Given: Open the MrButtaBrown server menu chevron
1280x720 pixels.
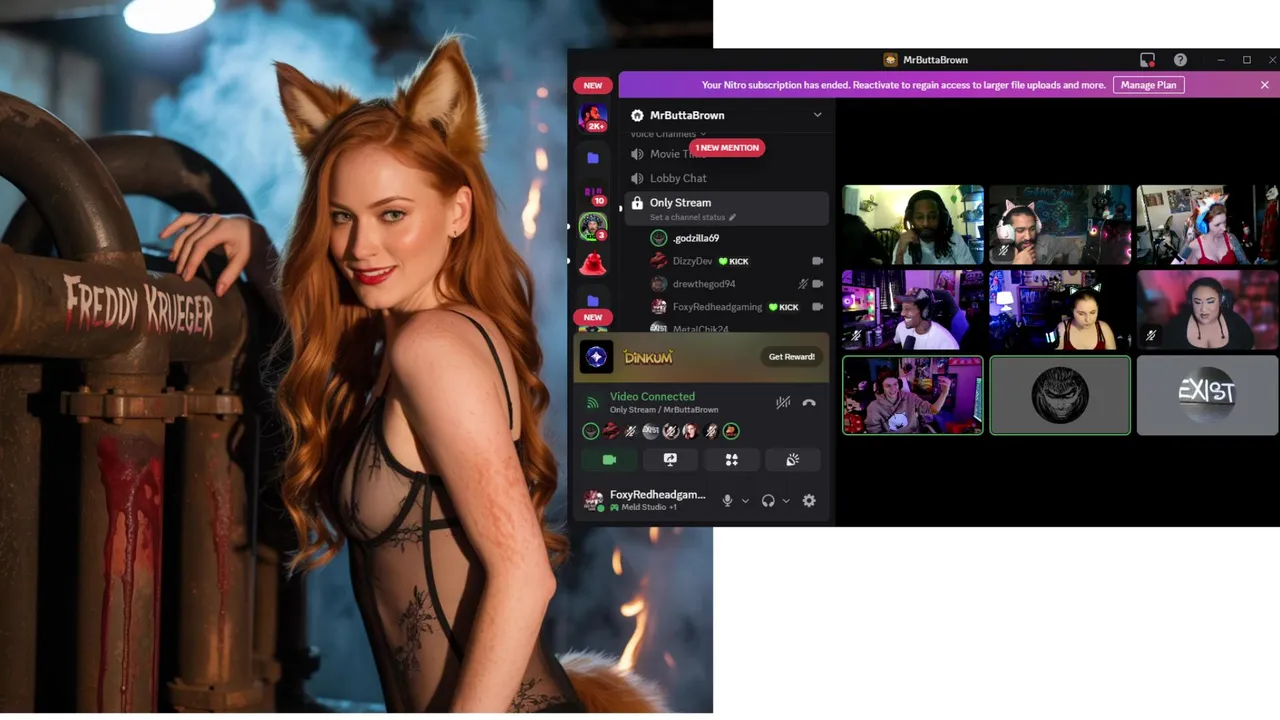Looking at the screenshot, I should pos(817,115).
